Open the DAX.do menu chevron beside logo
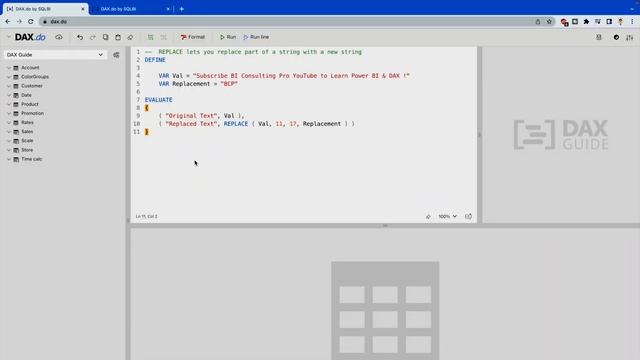Image resolution: width=640 pixels, height=360 pixels. pyautogui.click(x=9, y=37)
